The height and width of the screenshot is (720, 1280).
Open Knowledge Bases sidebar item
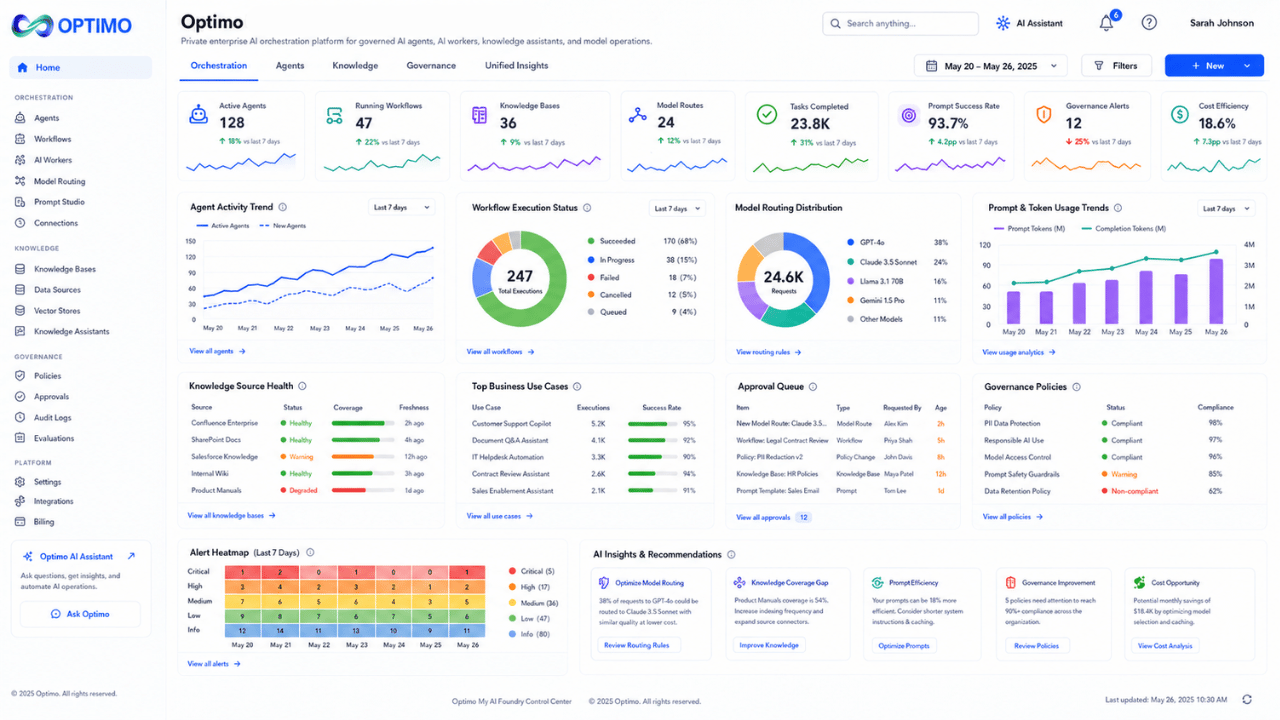pyautogui.click(x=64, y=269)
